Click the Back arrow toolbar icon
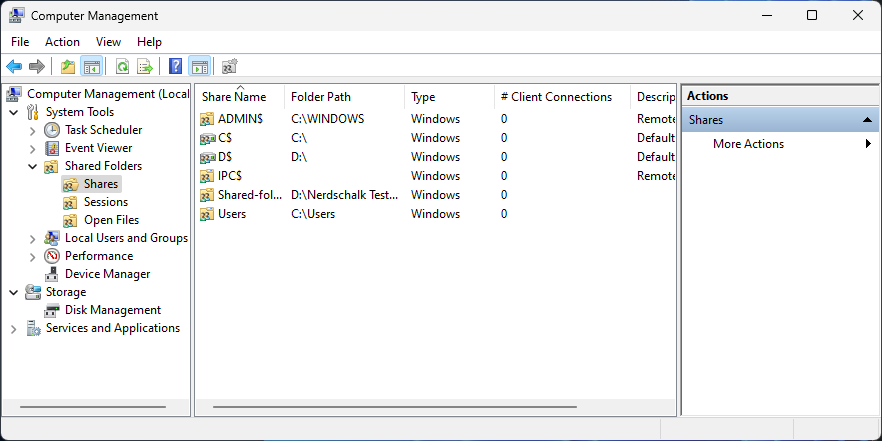The image size is (882, 441). (14, 67)
